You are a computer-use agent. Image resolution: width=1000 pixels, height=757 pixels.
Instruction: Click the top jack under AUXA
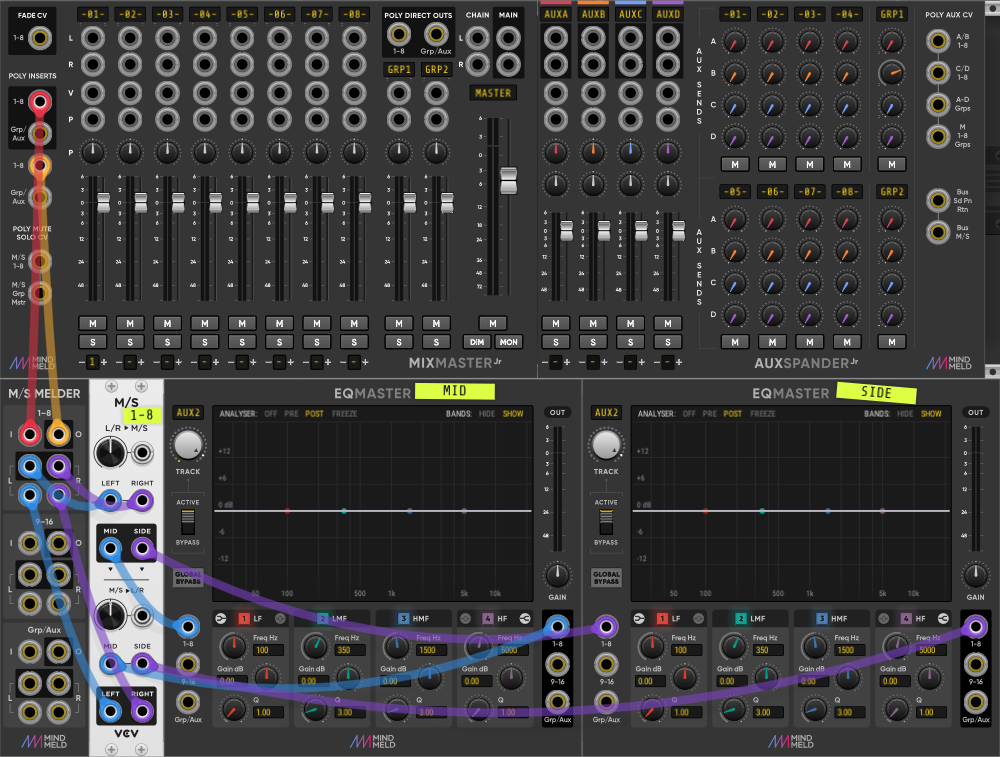(x=555, y=38)
